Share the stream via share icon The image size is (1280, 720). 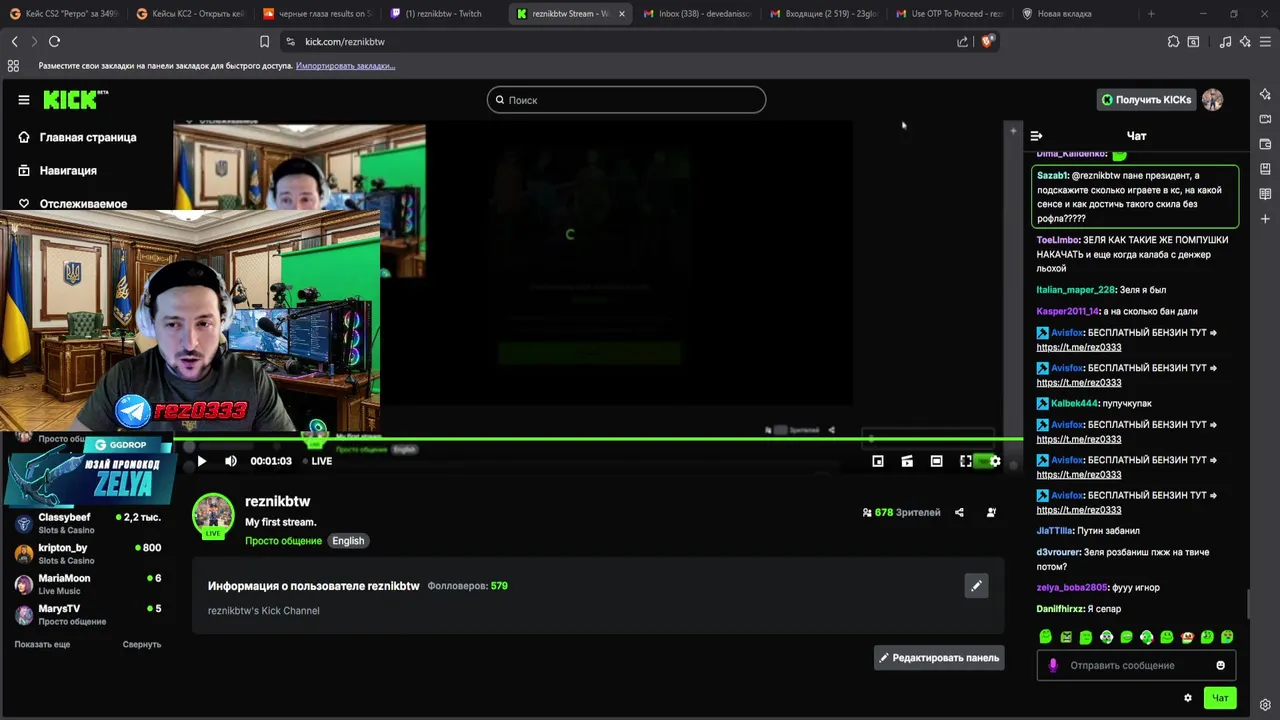pyautogui.click(x=959, y=512)
